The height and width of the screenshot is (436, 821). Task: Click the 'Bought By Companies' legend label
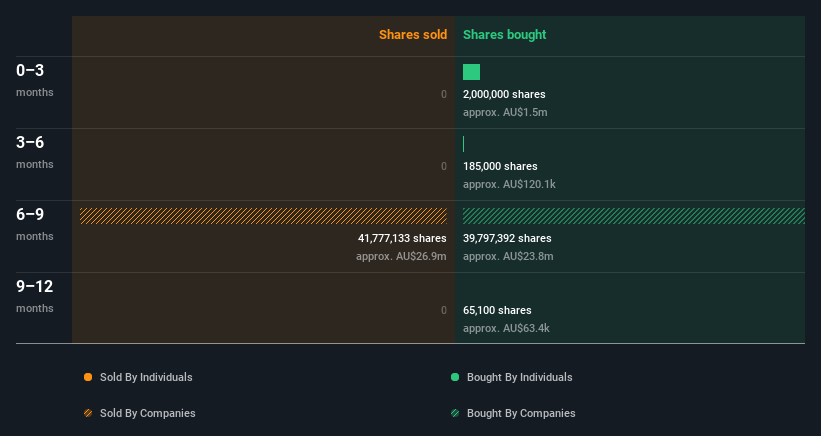click(521, 413)
